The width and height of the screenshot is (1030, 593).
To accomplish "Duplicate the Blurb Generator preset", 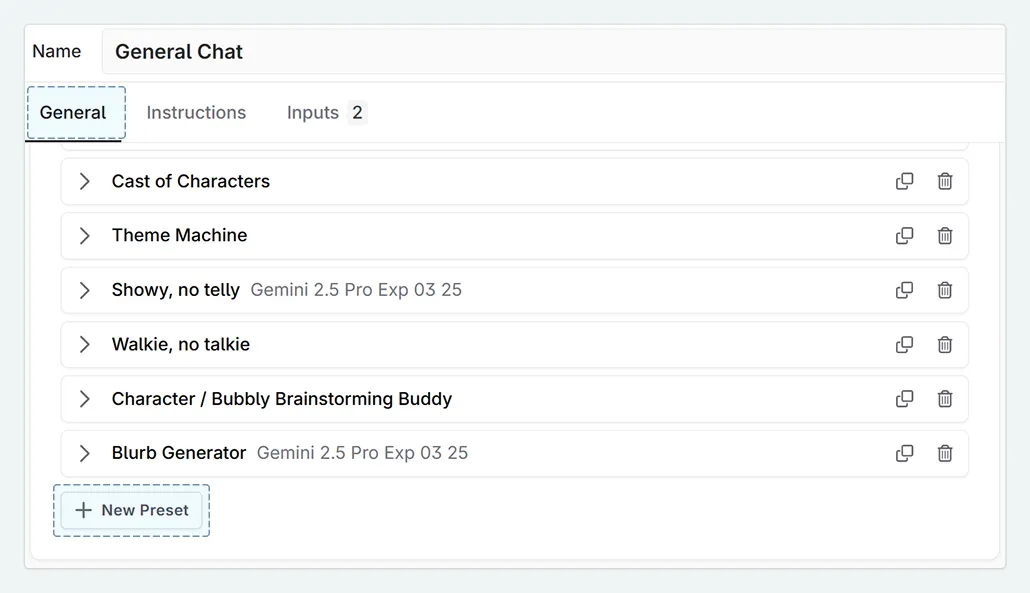I will 904,453.
